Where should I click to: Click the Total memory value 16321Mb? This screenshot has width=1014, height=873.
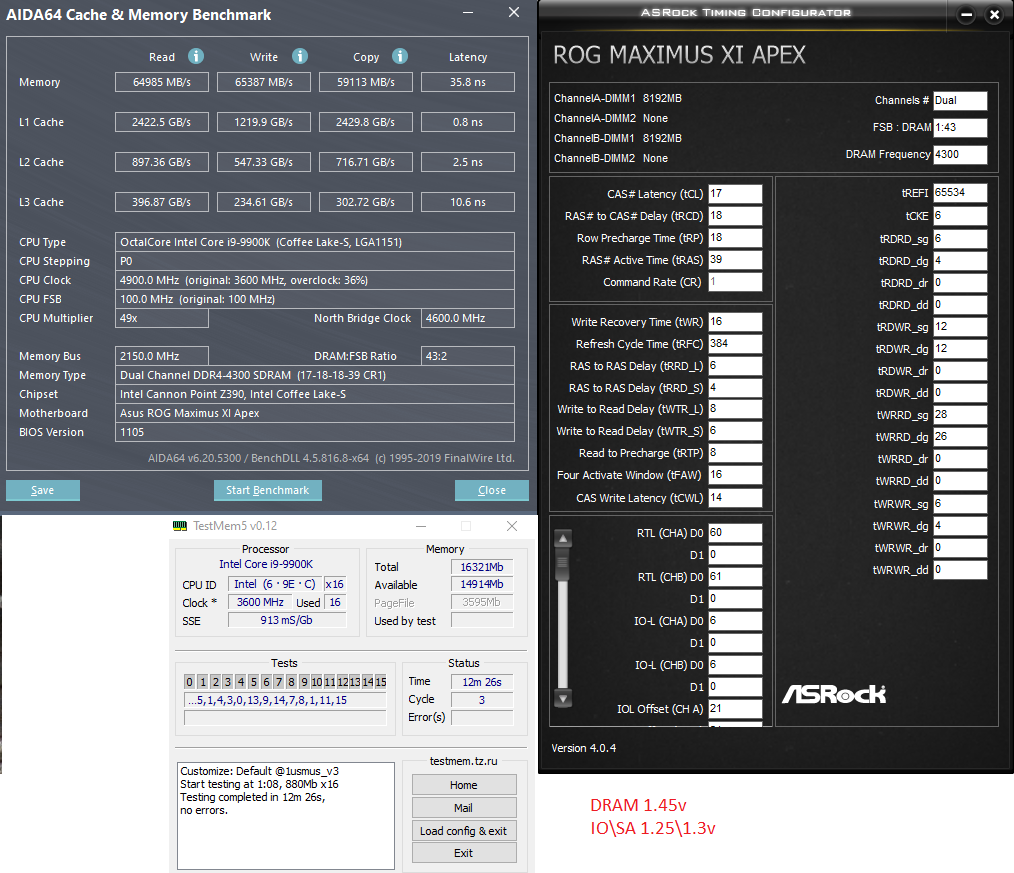[482, 567]
